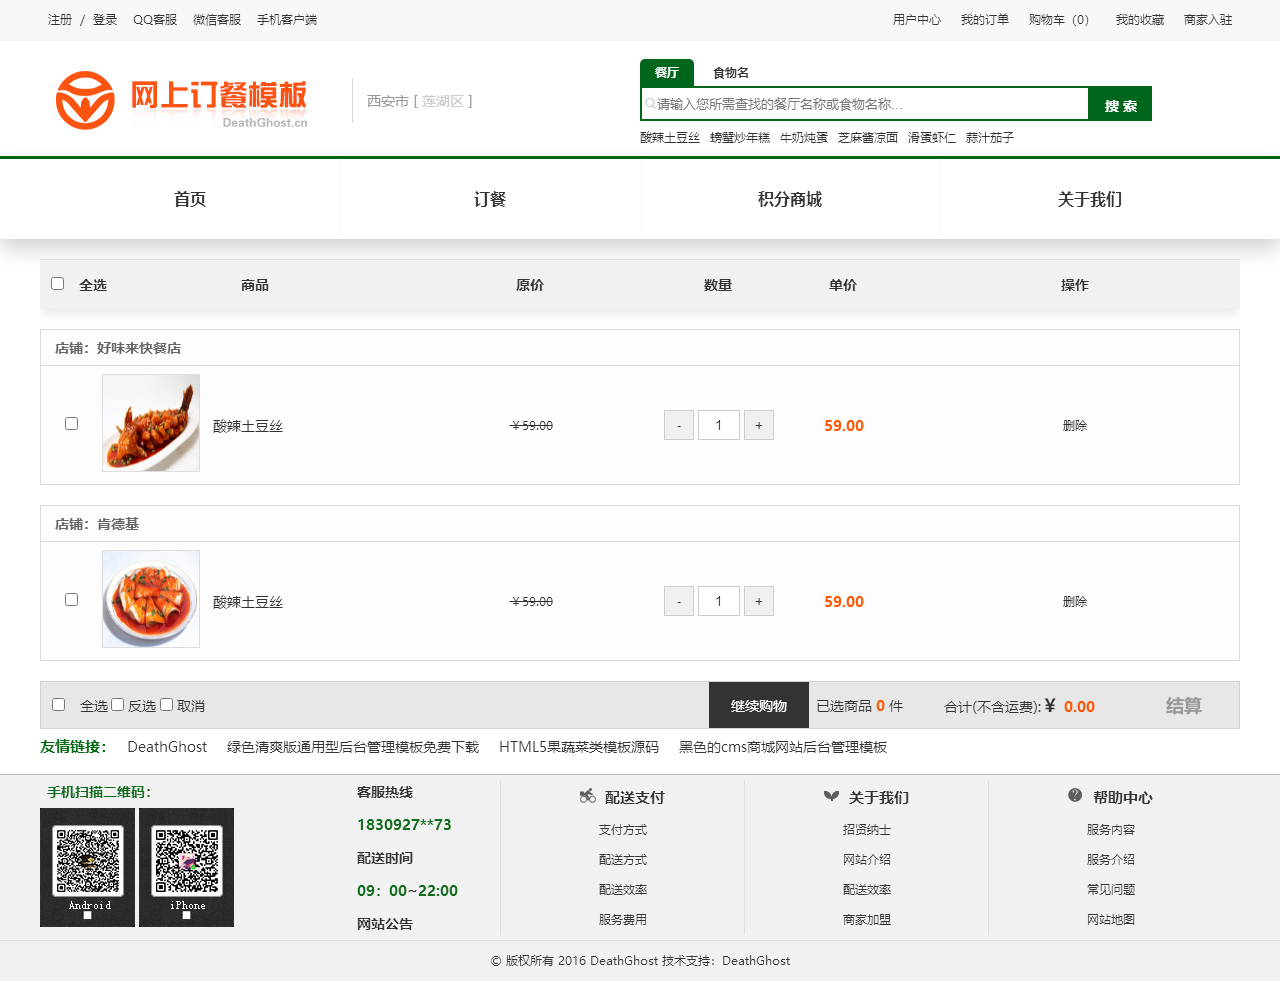Click the orange site logo icon
This screenshot has width=1280, height=981.
[x=85, y=100]
